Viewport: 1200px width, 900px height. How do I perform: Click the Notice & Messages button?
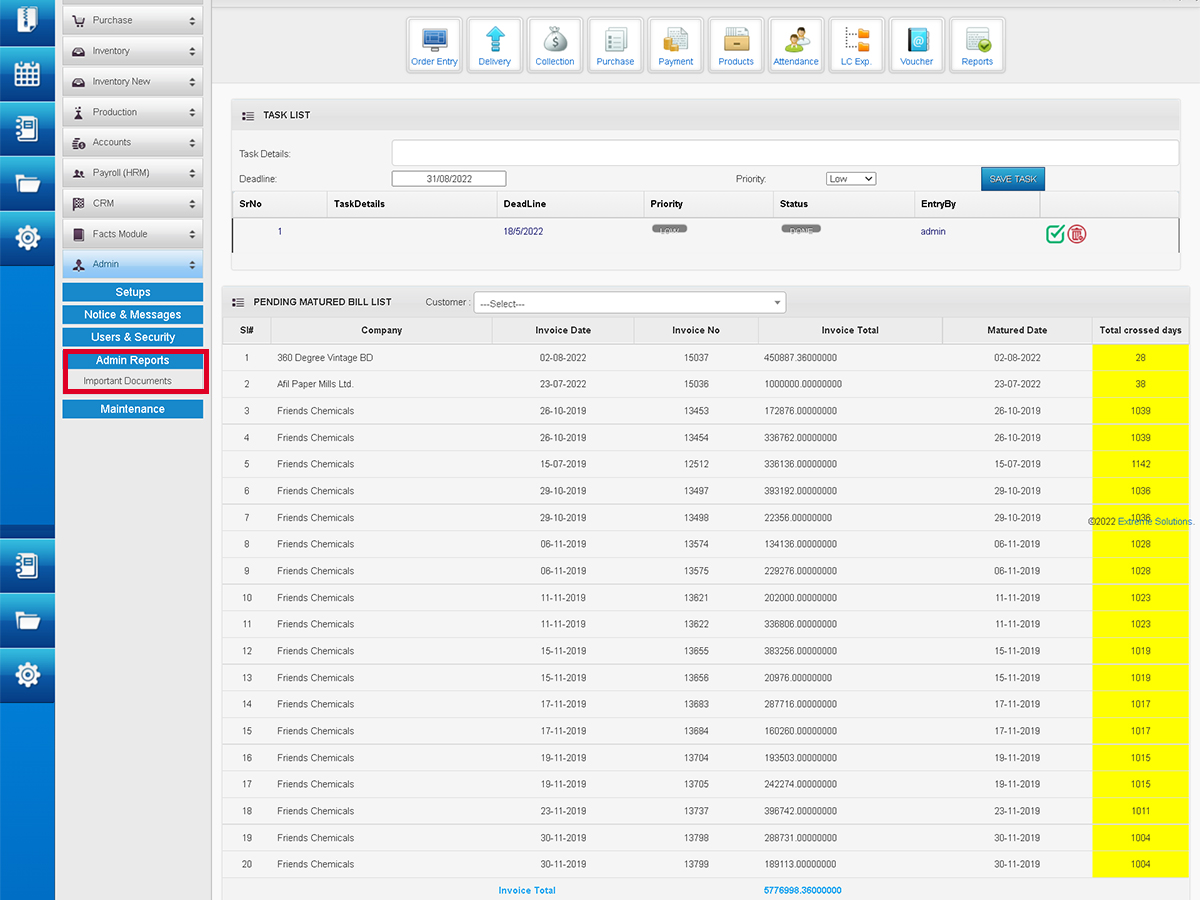[133, 315]
